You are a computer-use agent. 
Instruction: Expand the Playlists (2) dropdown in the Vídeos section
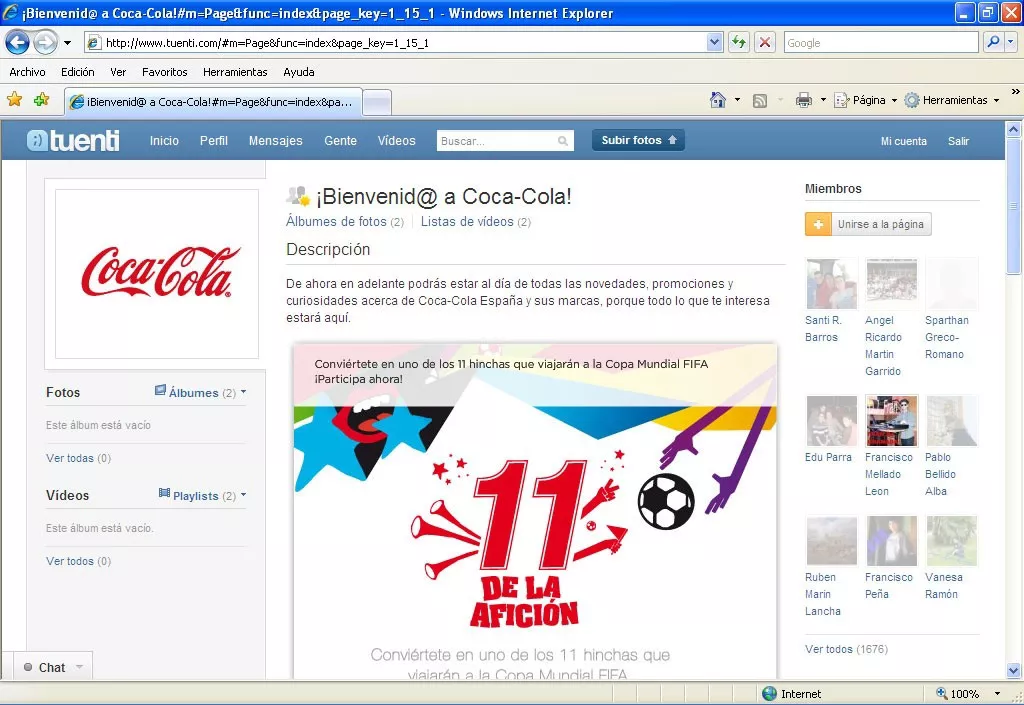click(202, 495)
